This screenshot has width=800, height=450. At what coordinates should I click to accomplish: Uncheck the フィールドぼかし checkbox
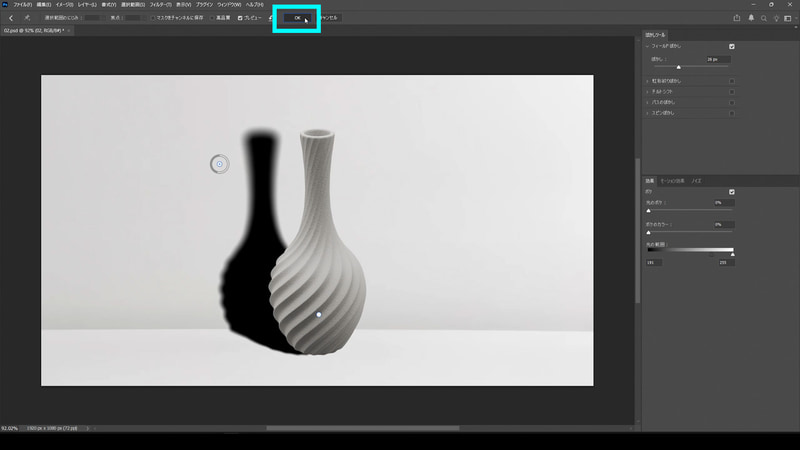click(732, 46)
